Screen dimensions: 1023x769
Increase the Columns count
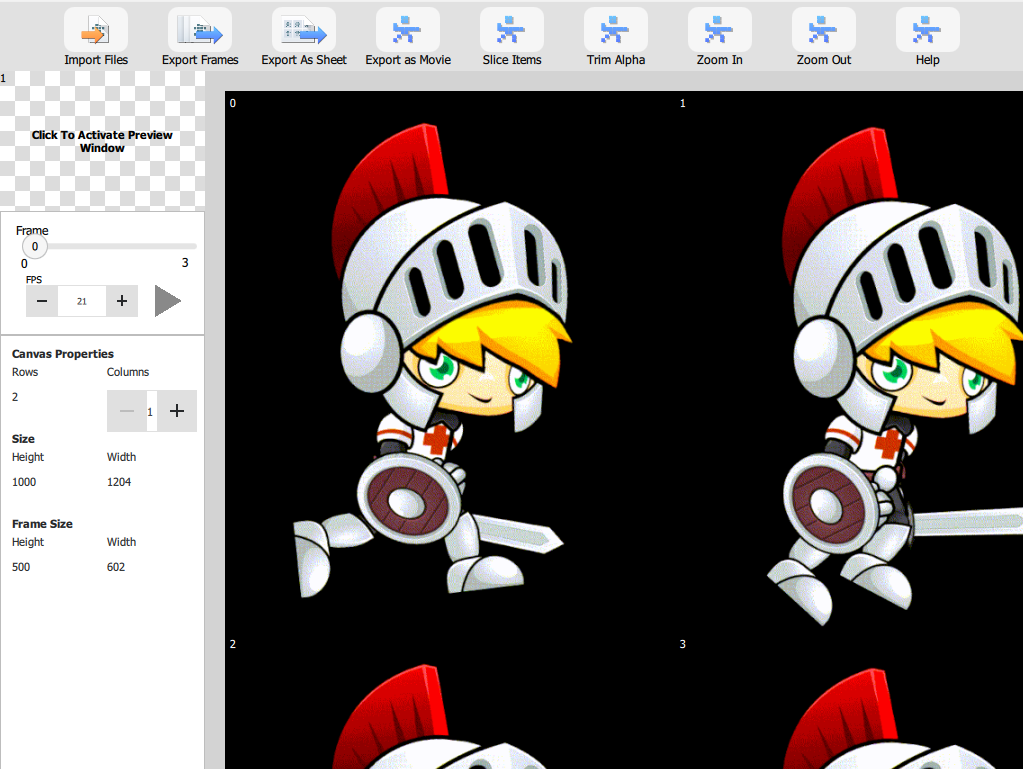[177, 411]
